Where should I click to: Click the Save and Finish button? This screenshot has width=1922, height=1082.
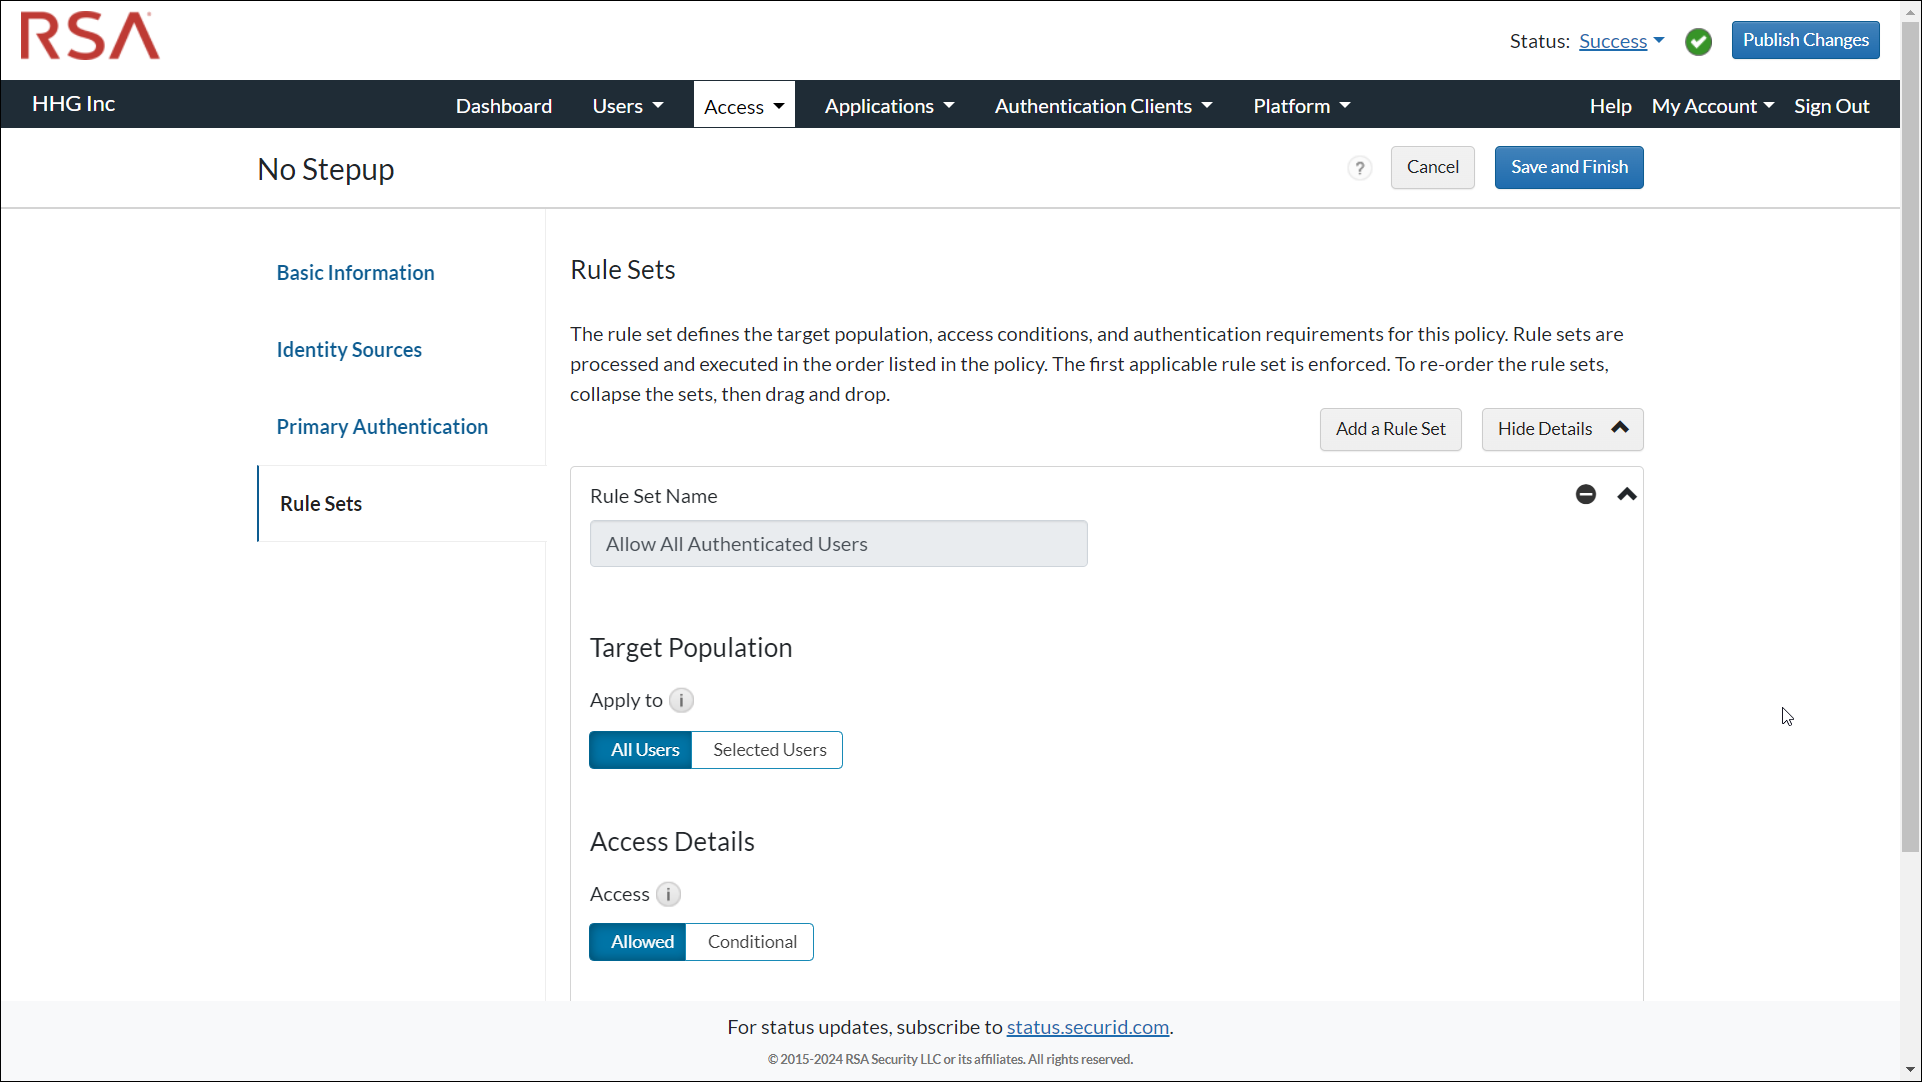click(x=1568, y=167)
